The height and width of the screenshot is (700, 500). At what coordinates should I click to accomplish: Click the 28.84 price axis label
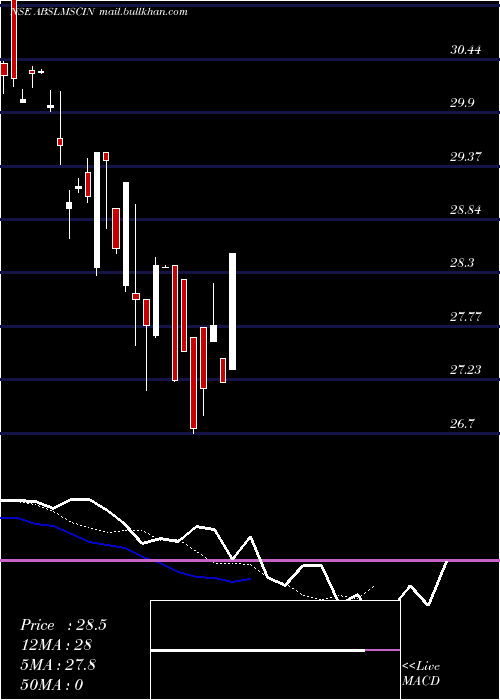[x=465, y=209]
